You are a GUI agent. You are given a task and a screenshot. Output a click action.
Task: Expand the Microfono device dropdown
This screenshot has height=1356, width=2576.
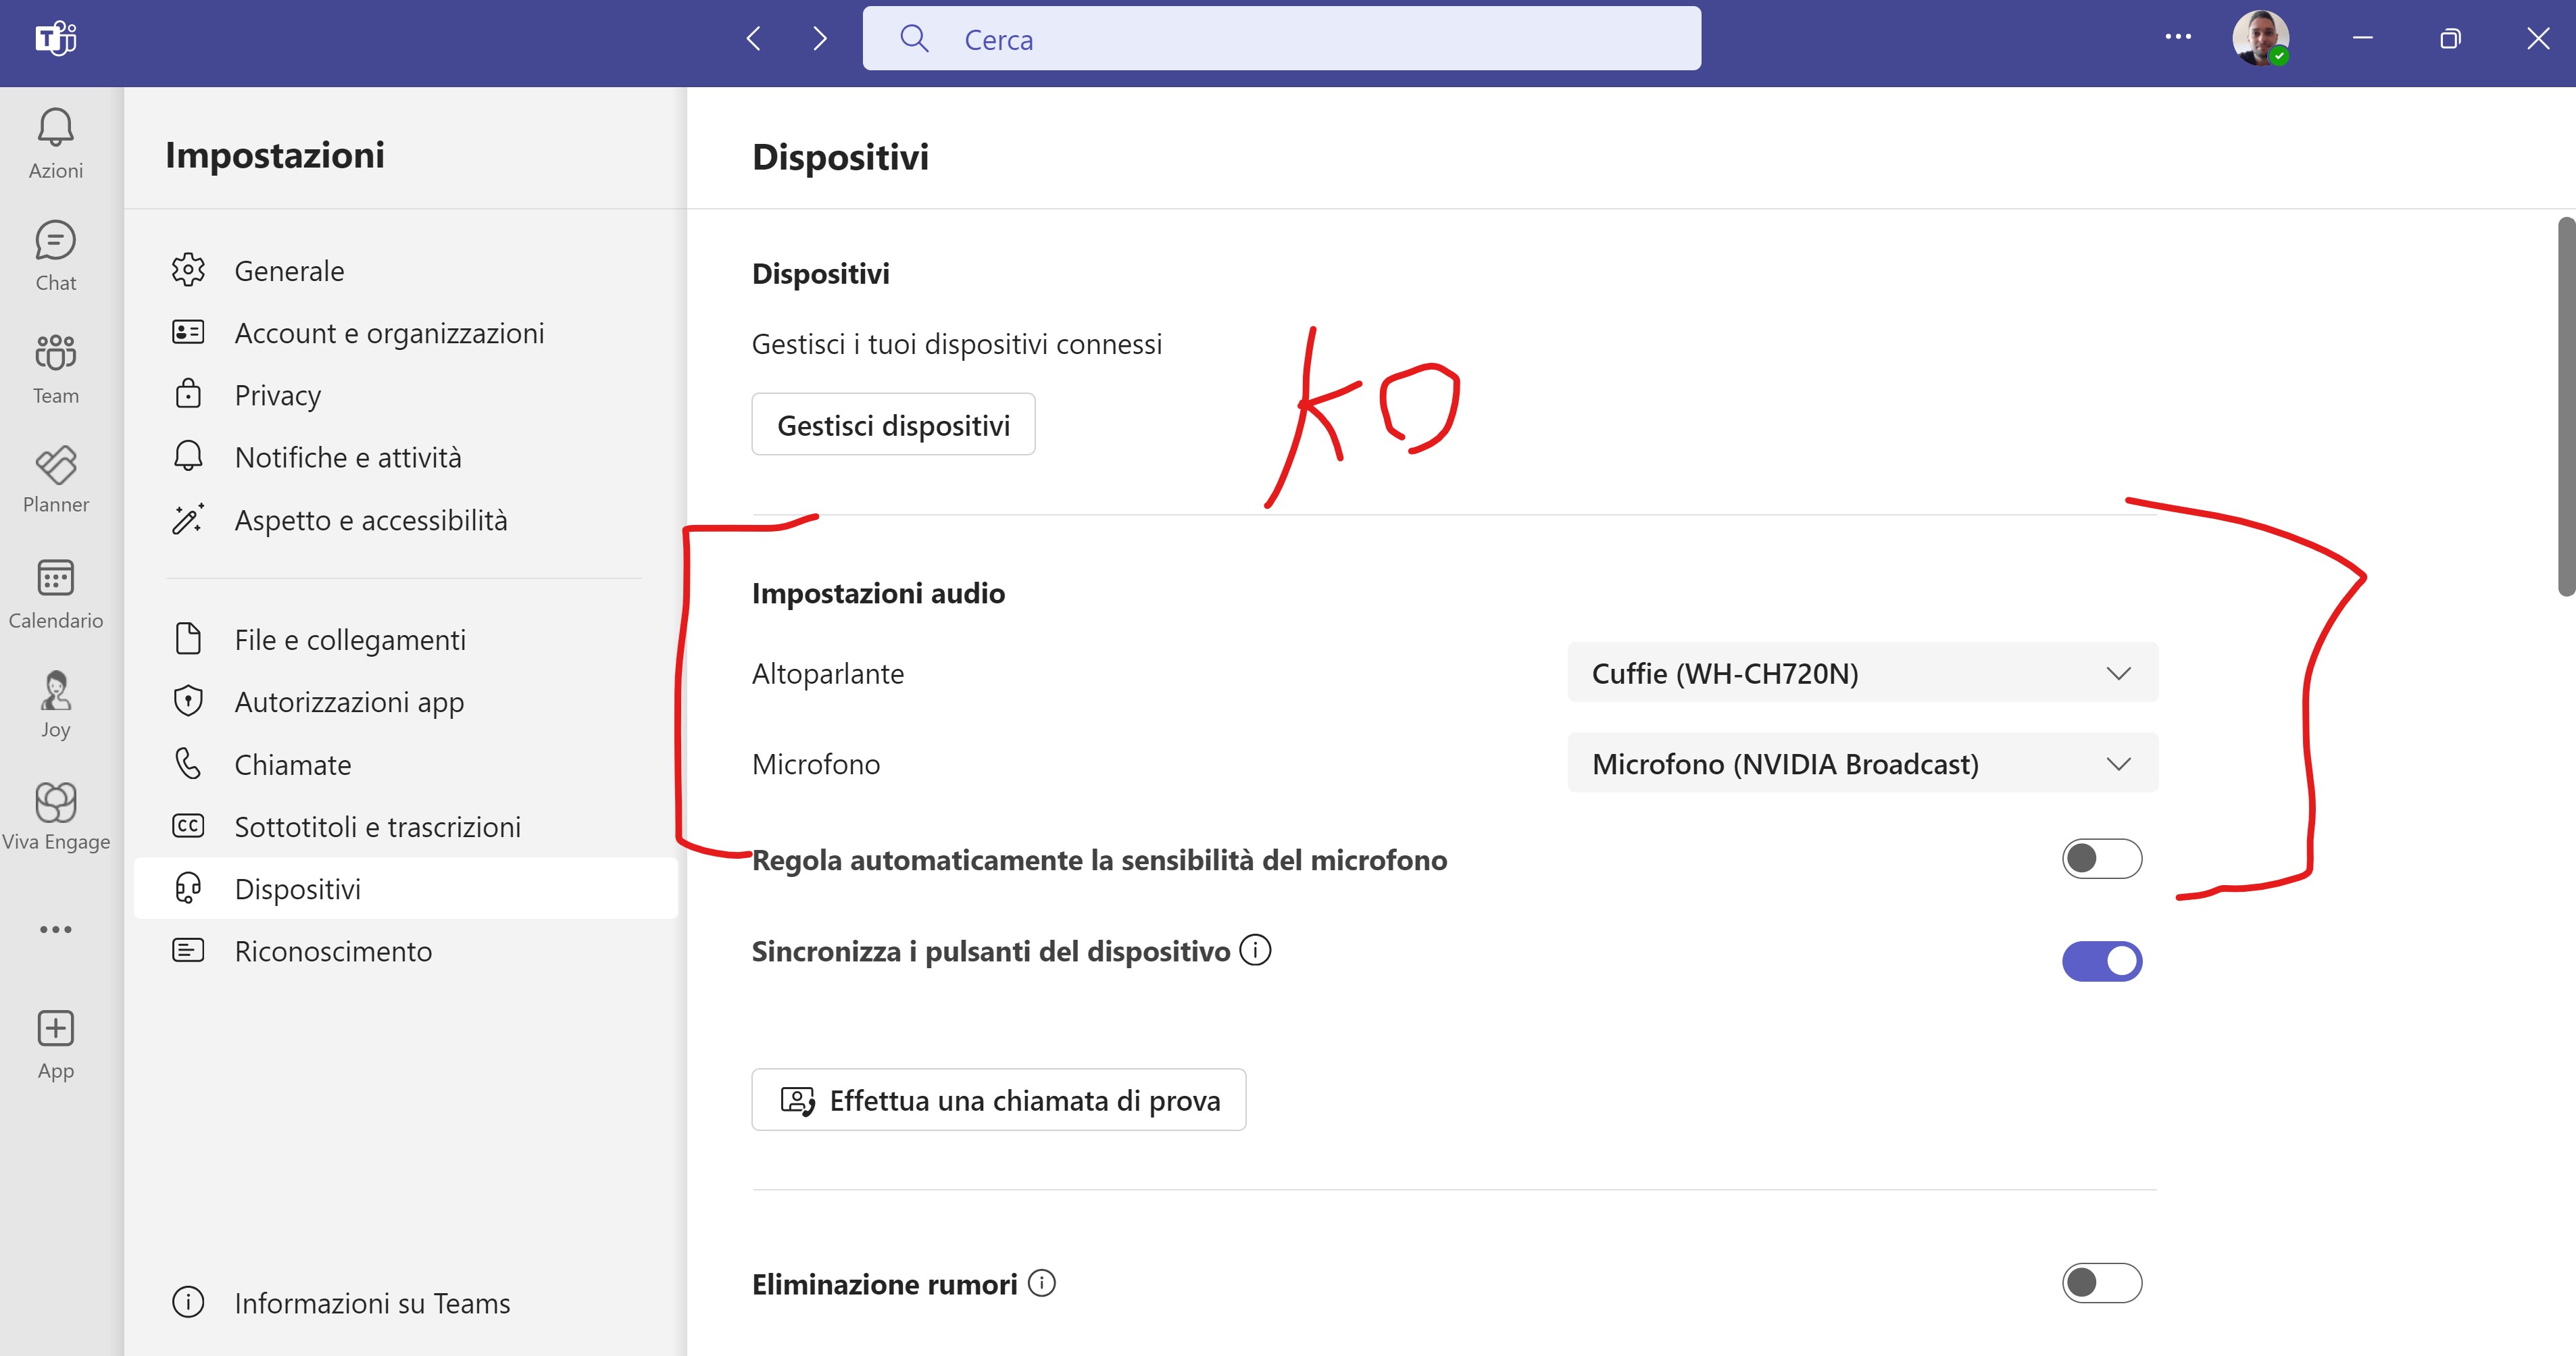1863,763
